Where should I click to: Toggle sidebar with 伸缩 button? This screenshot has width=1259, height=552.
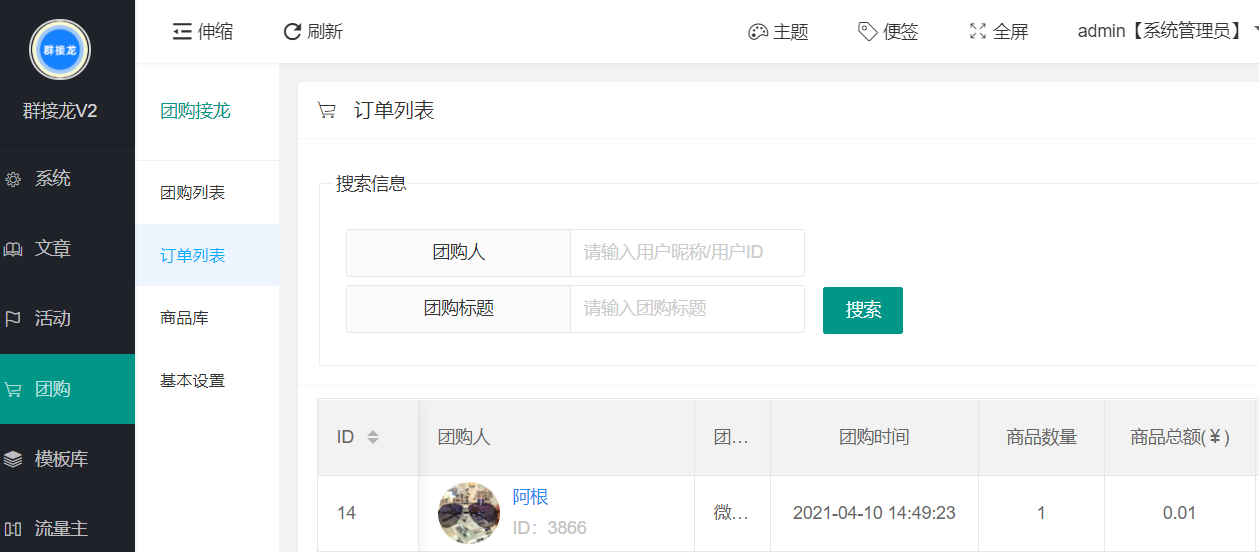coord(203,32)
